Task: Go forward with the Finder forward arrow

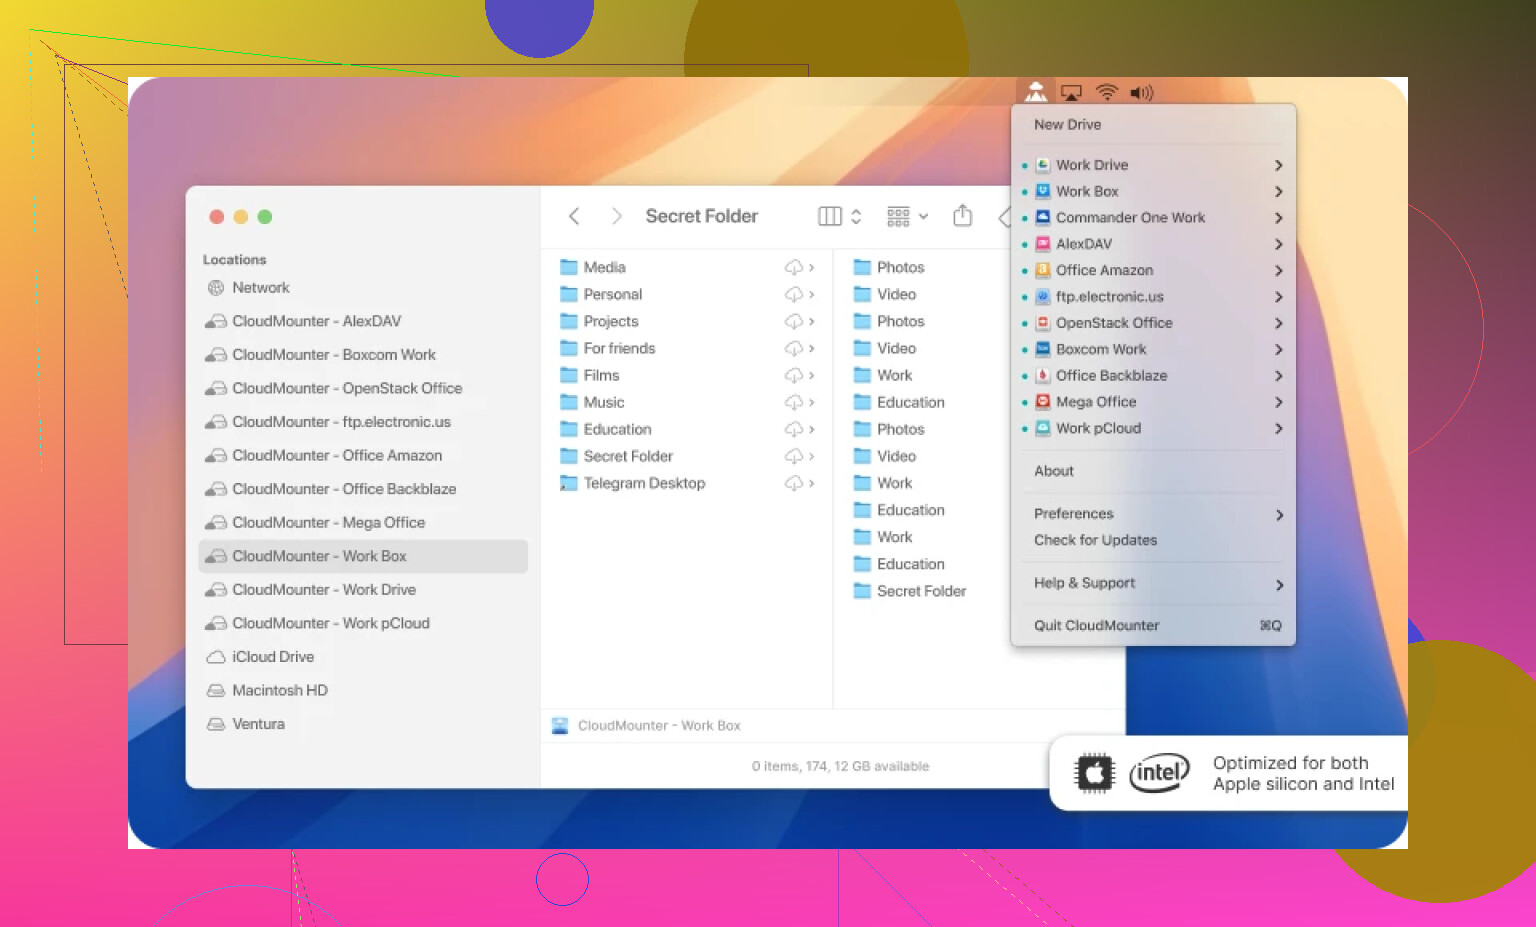Action: (616, 216)
